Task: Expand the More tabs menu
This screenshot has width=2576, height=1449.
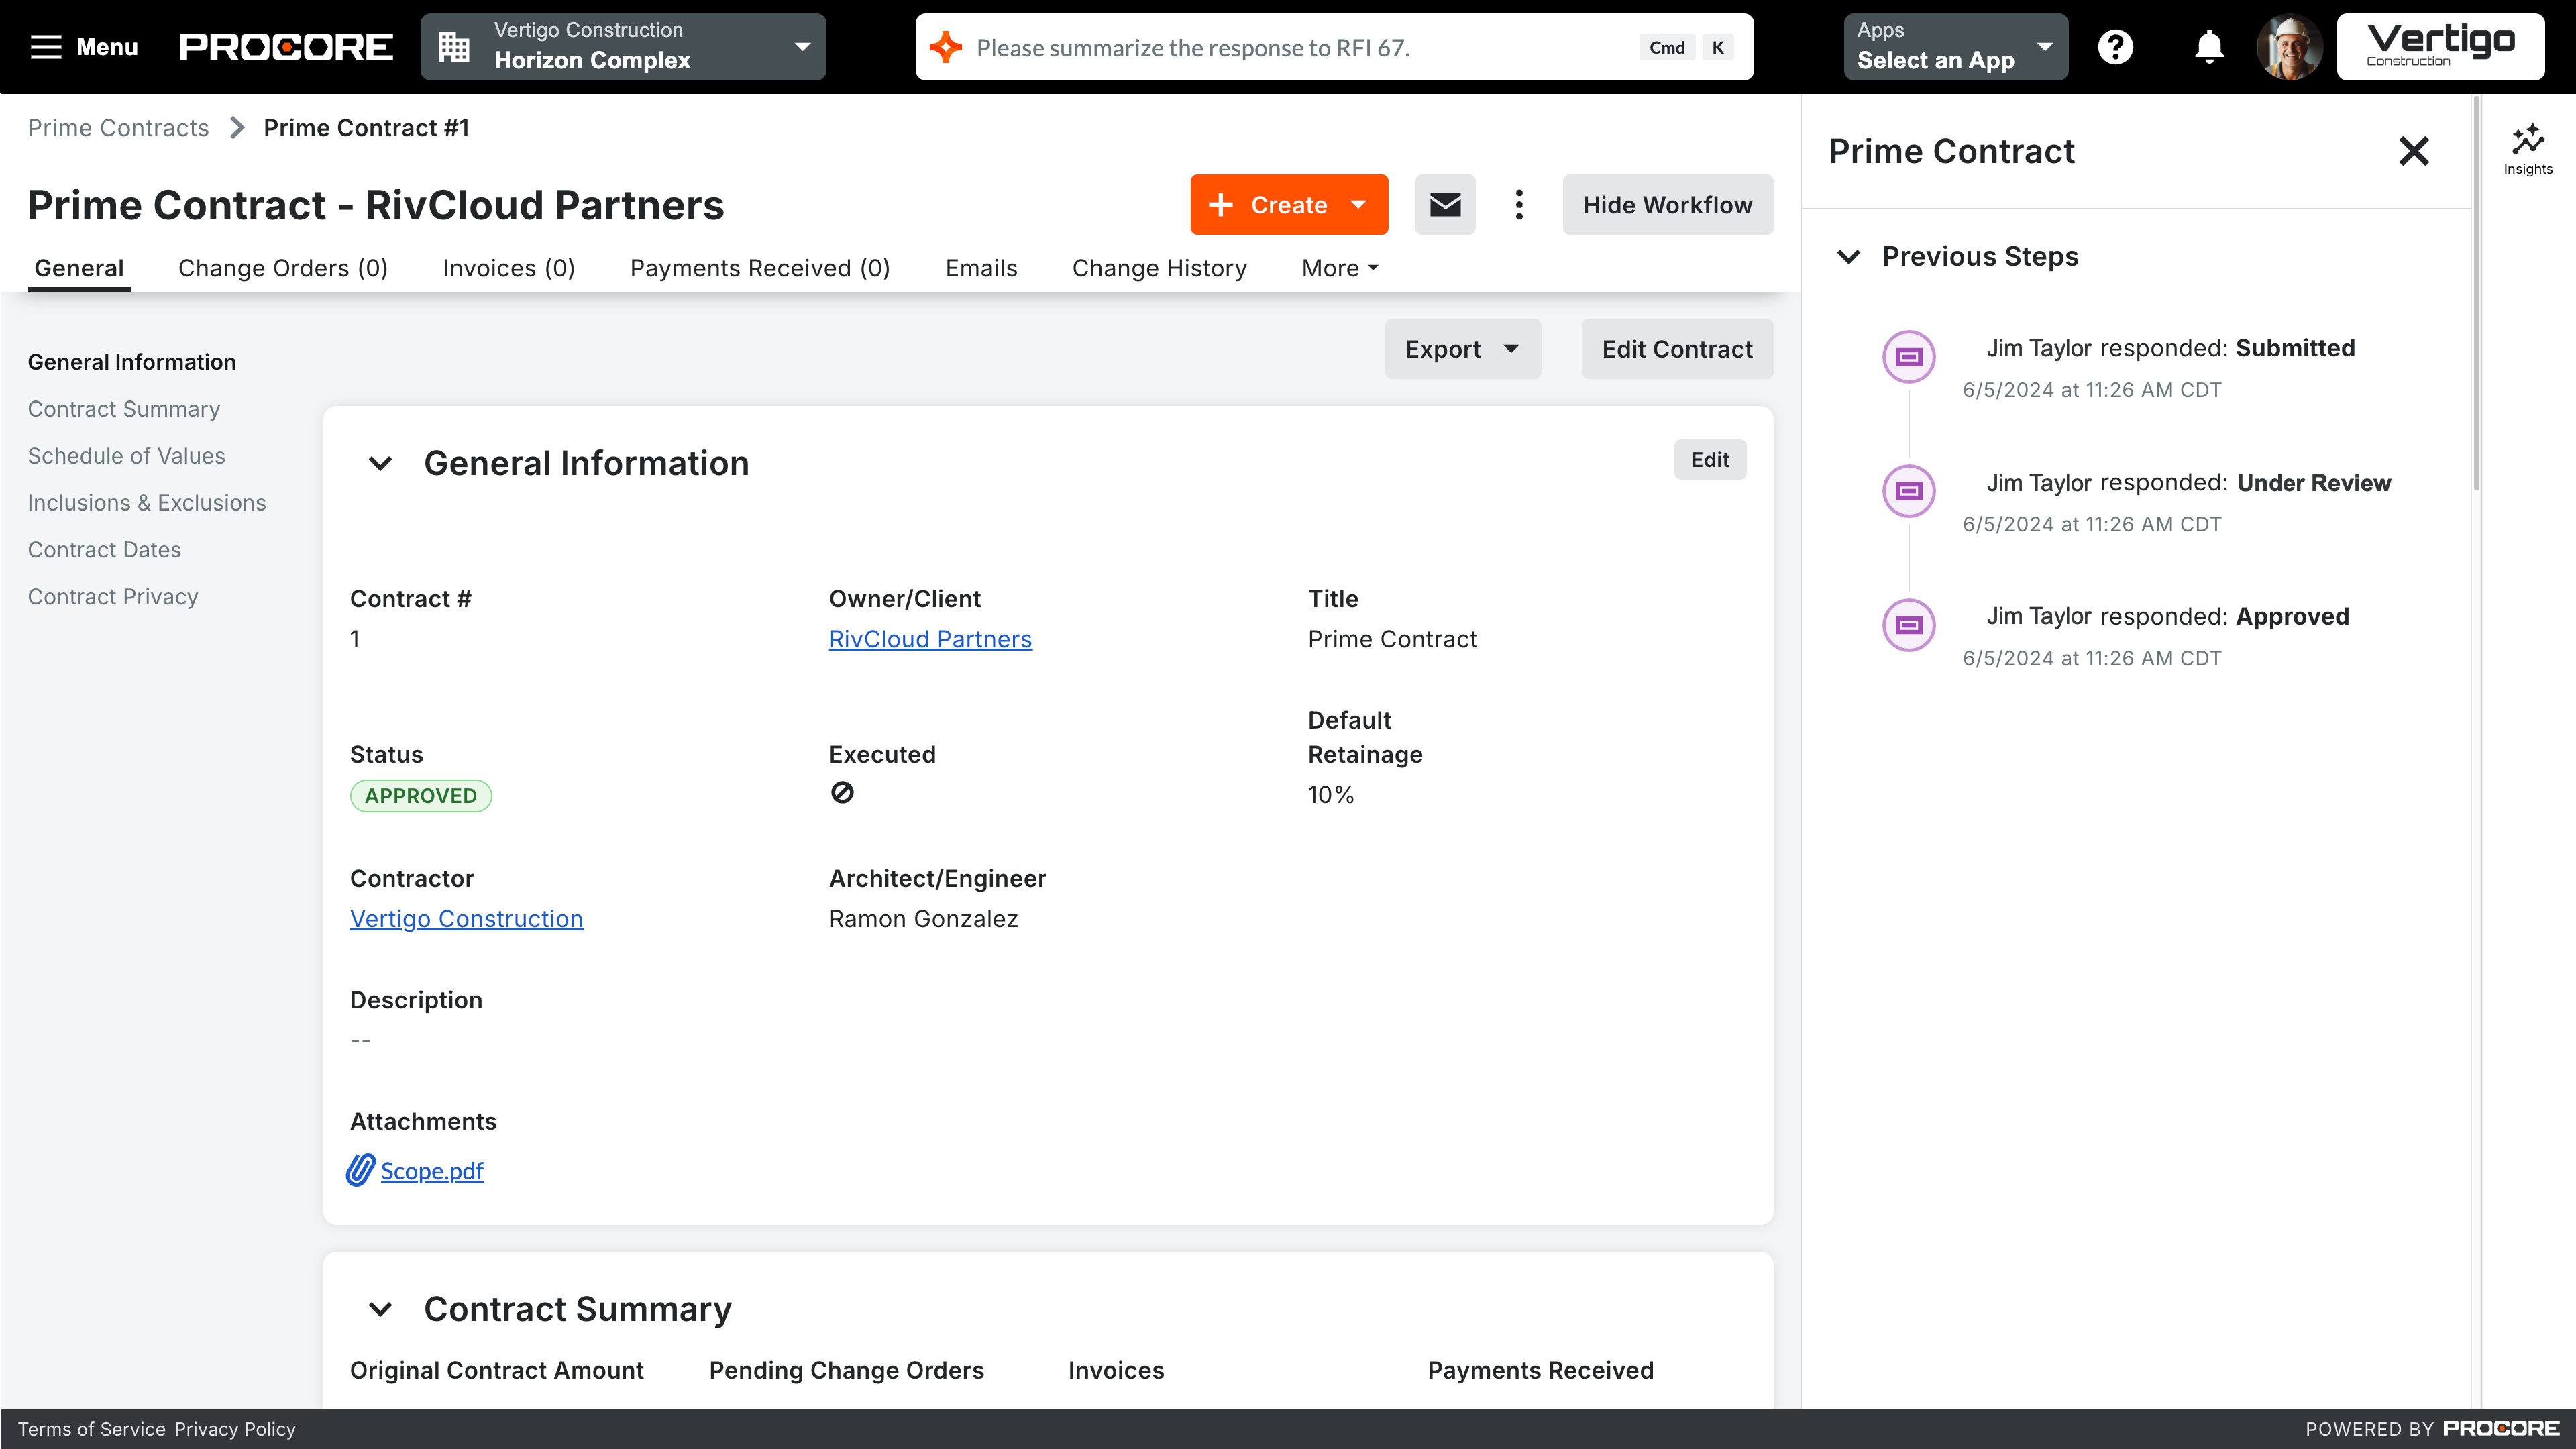Action: point(1338,268)
